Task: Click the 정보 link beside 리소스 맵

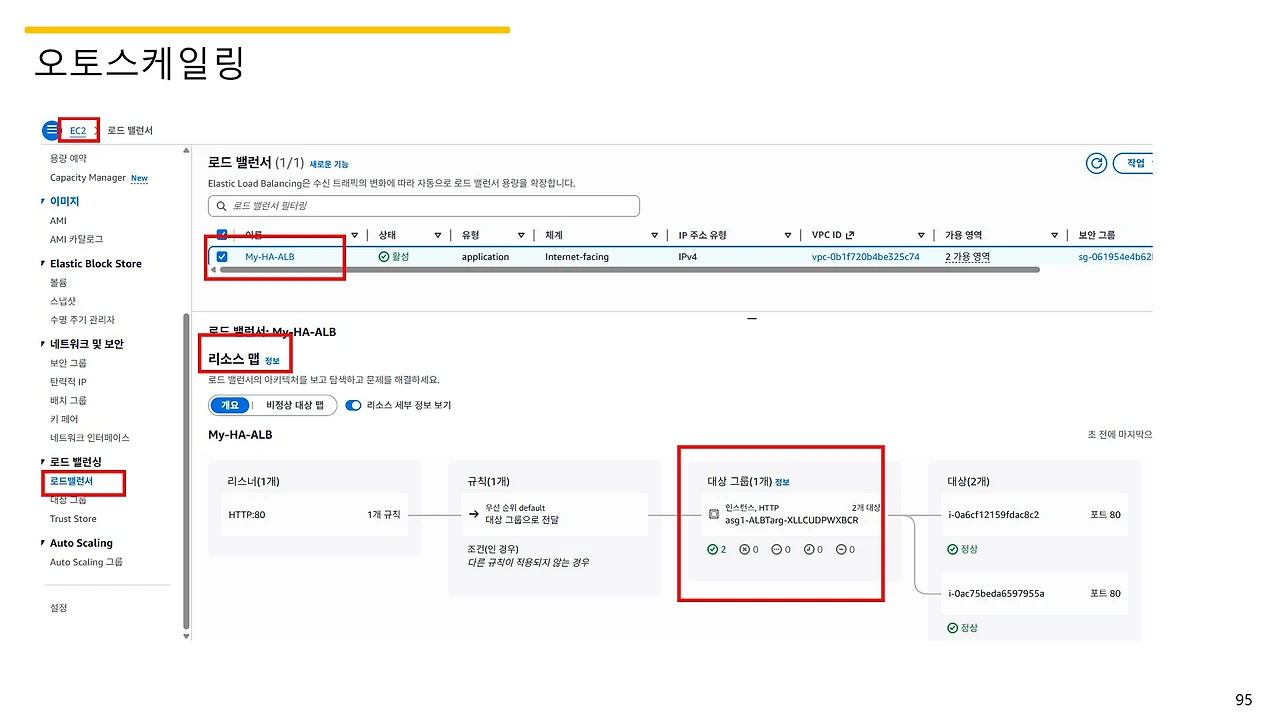Action: click(273, 360)
